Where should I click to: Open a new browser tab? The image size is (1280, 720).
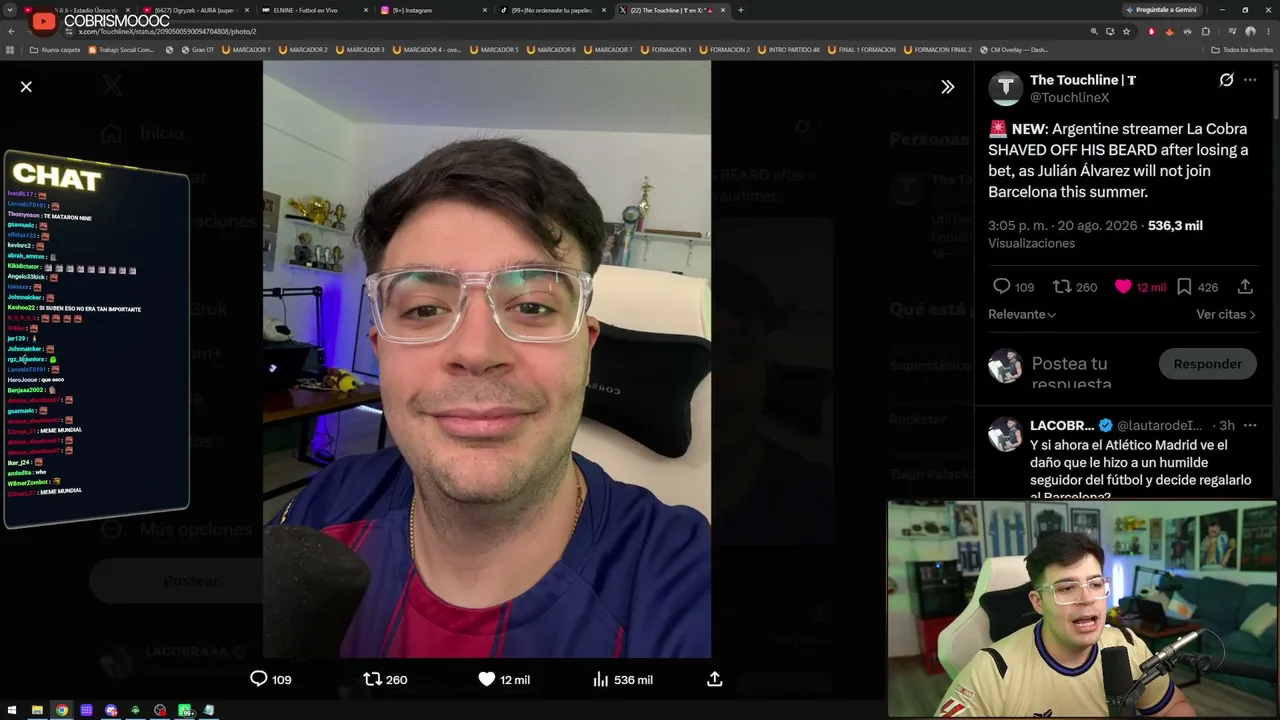tap(740, 10)
